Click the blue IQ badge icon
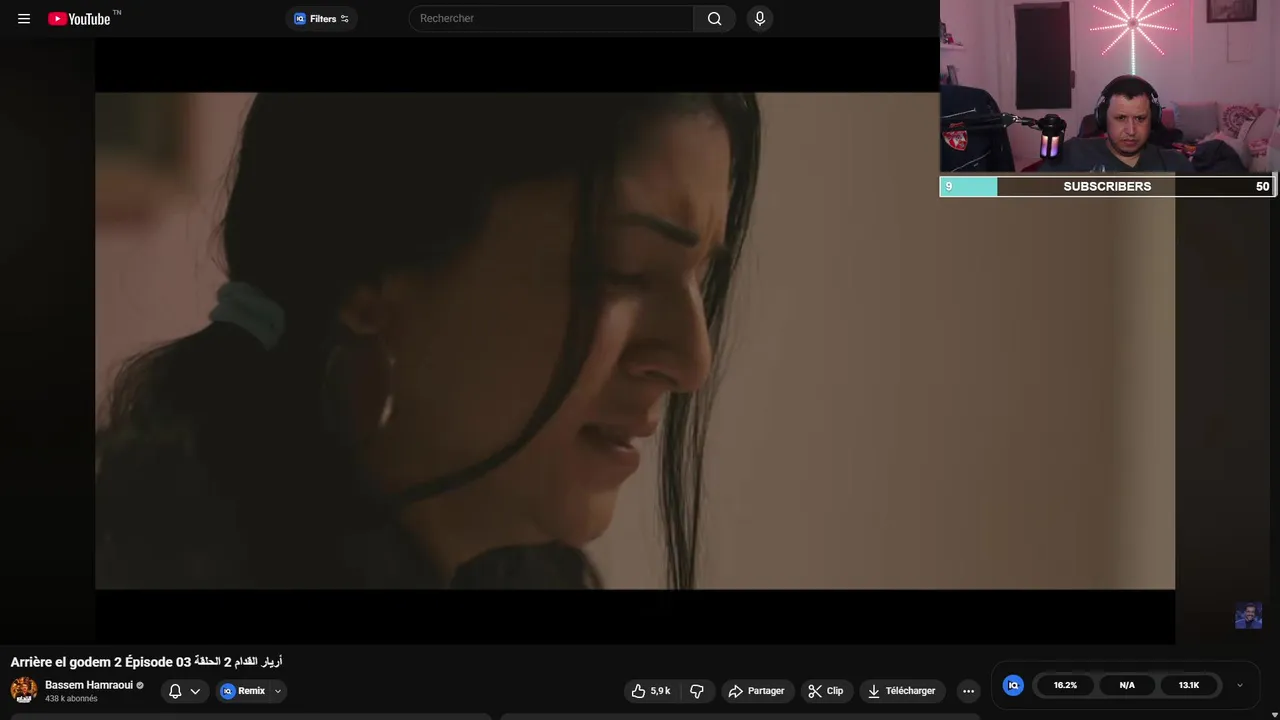Screen dimensions: 1280x720 1013,685
